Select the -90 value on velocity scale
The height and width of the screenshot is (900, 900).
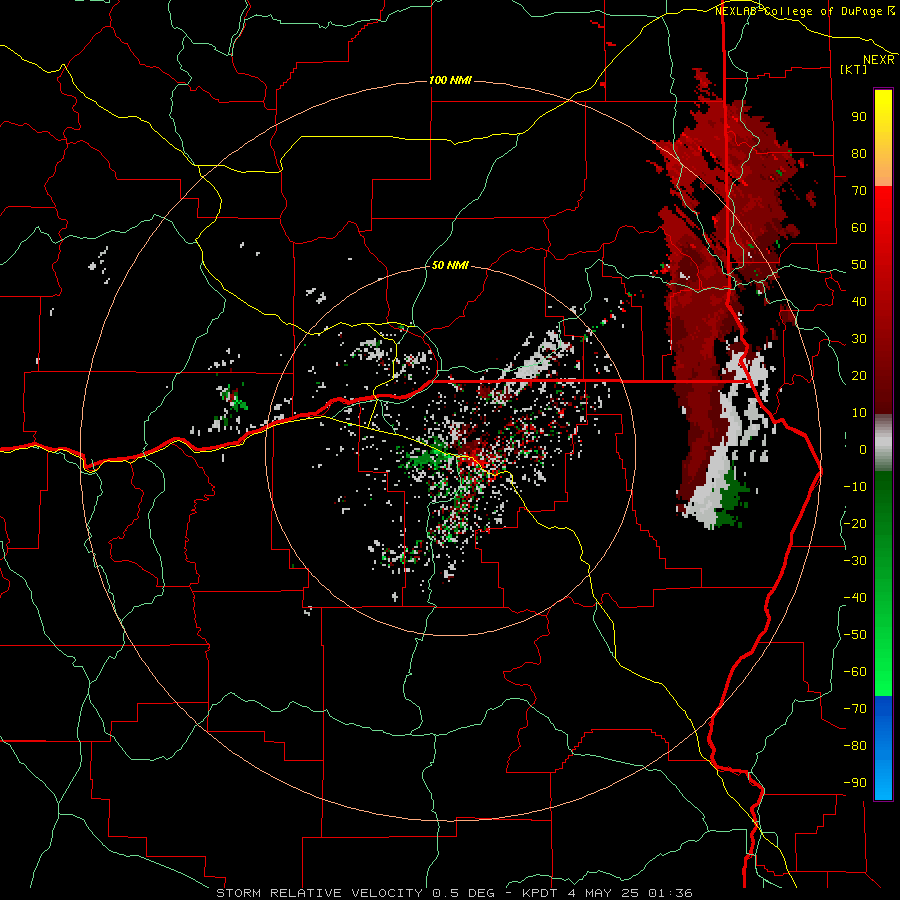coord(855,783)
